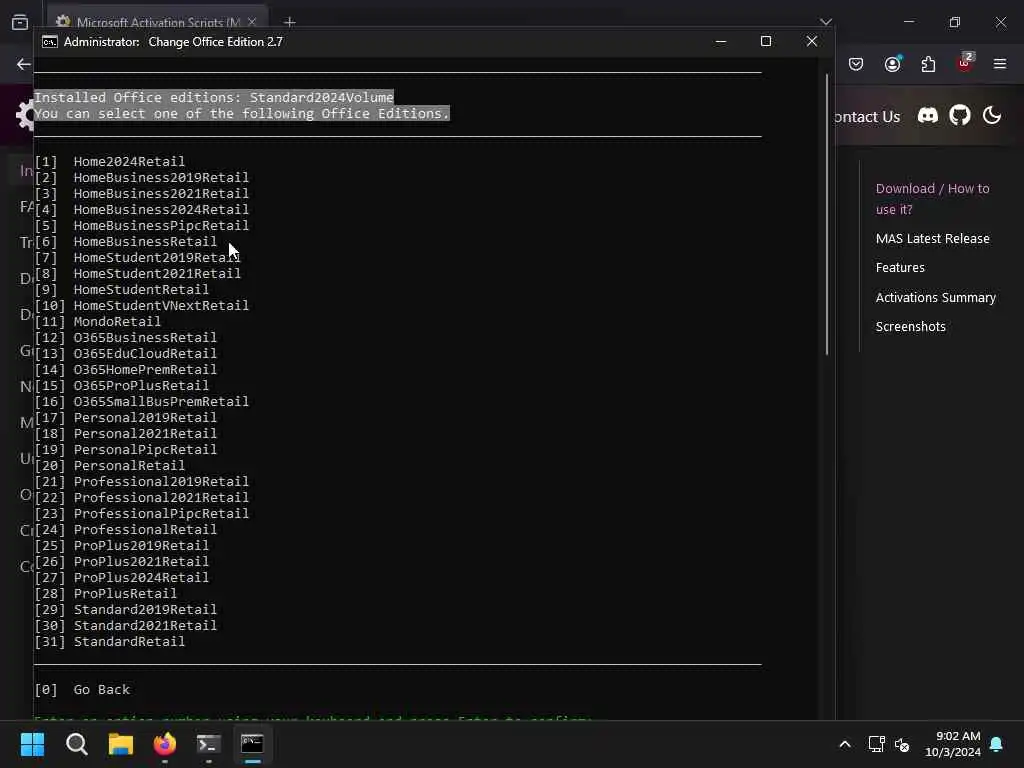Image resolution: width=1024 pixels, height=768 pixels.
Task: Open the Discord icon in the website header
Action: tap(927, 116)
